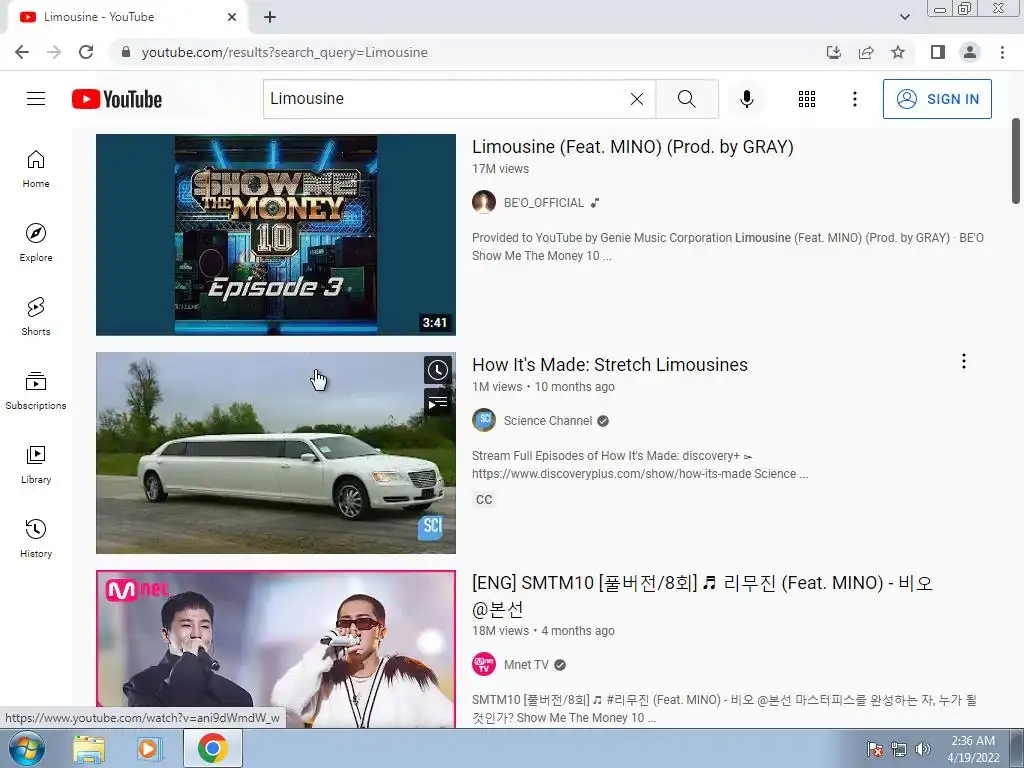This screenshot has width=1024, height=768.
Task: Open History in the sidebar
Action: (36, 538)
